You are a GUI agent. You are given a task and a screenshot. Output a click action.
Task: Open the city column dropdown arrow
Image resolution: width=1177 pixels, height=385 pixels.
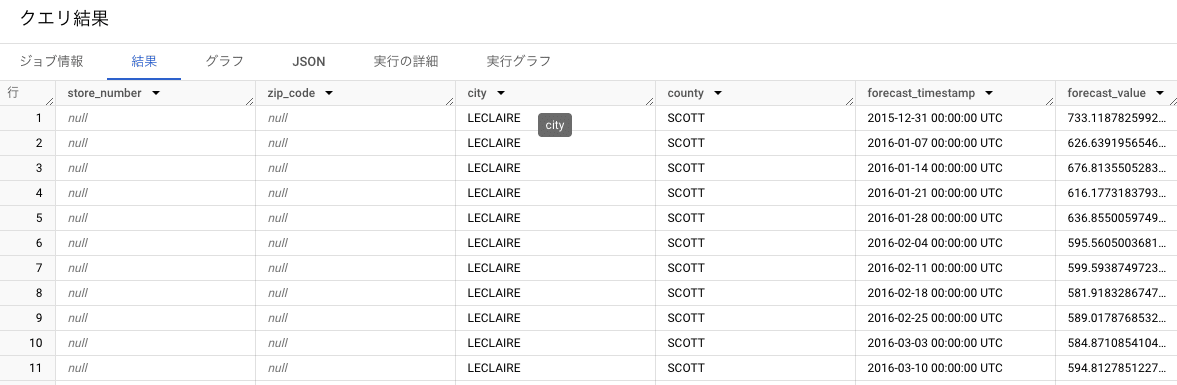[x=501, y=93]
